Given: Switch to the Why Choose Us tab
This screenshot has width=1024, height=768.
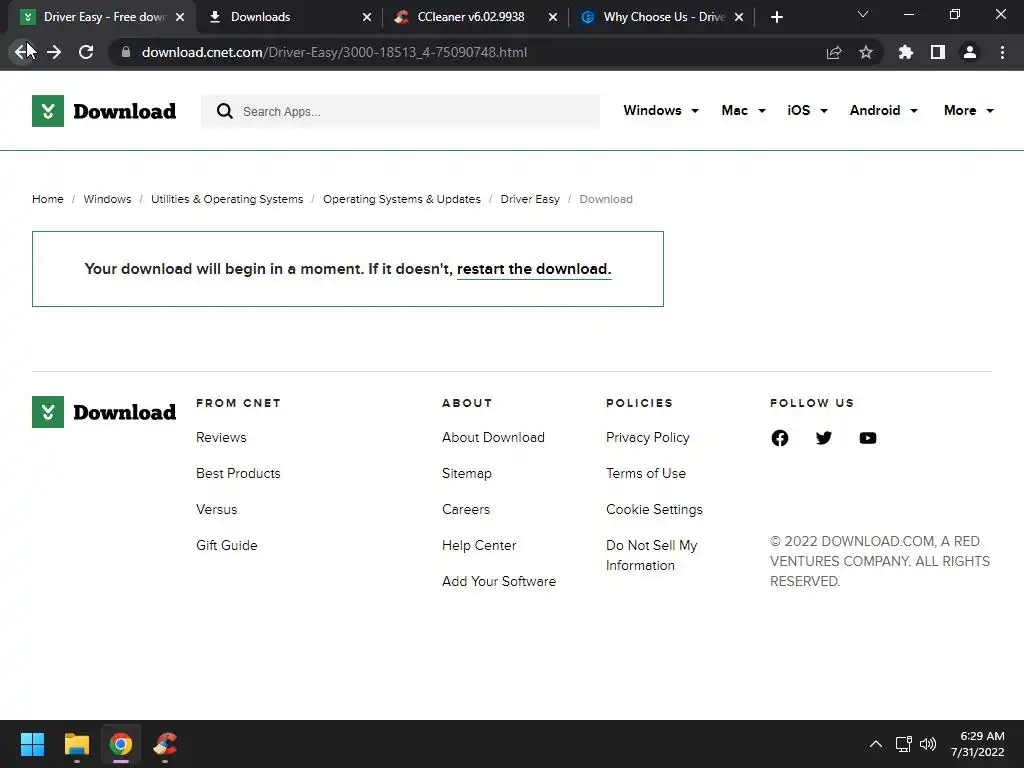Looking at the screenshot, I should coord(660,17).
